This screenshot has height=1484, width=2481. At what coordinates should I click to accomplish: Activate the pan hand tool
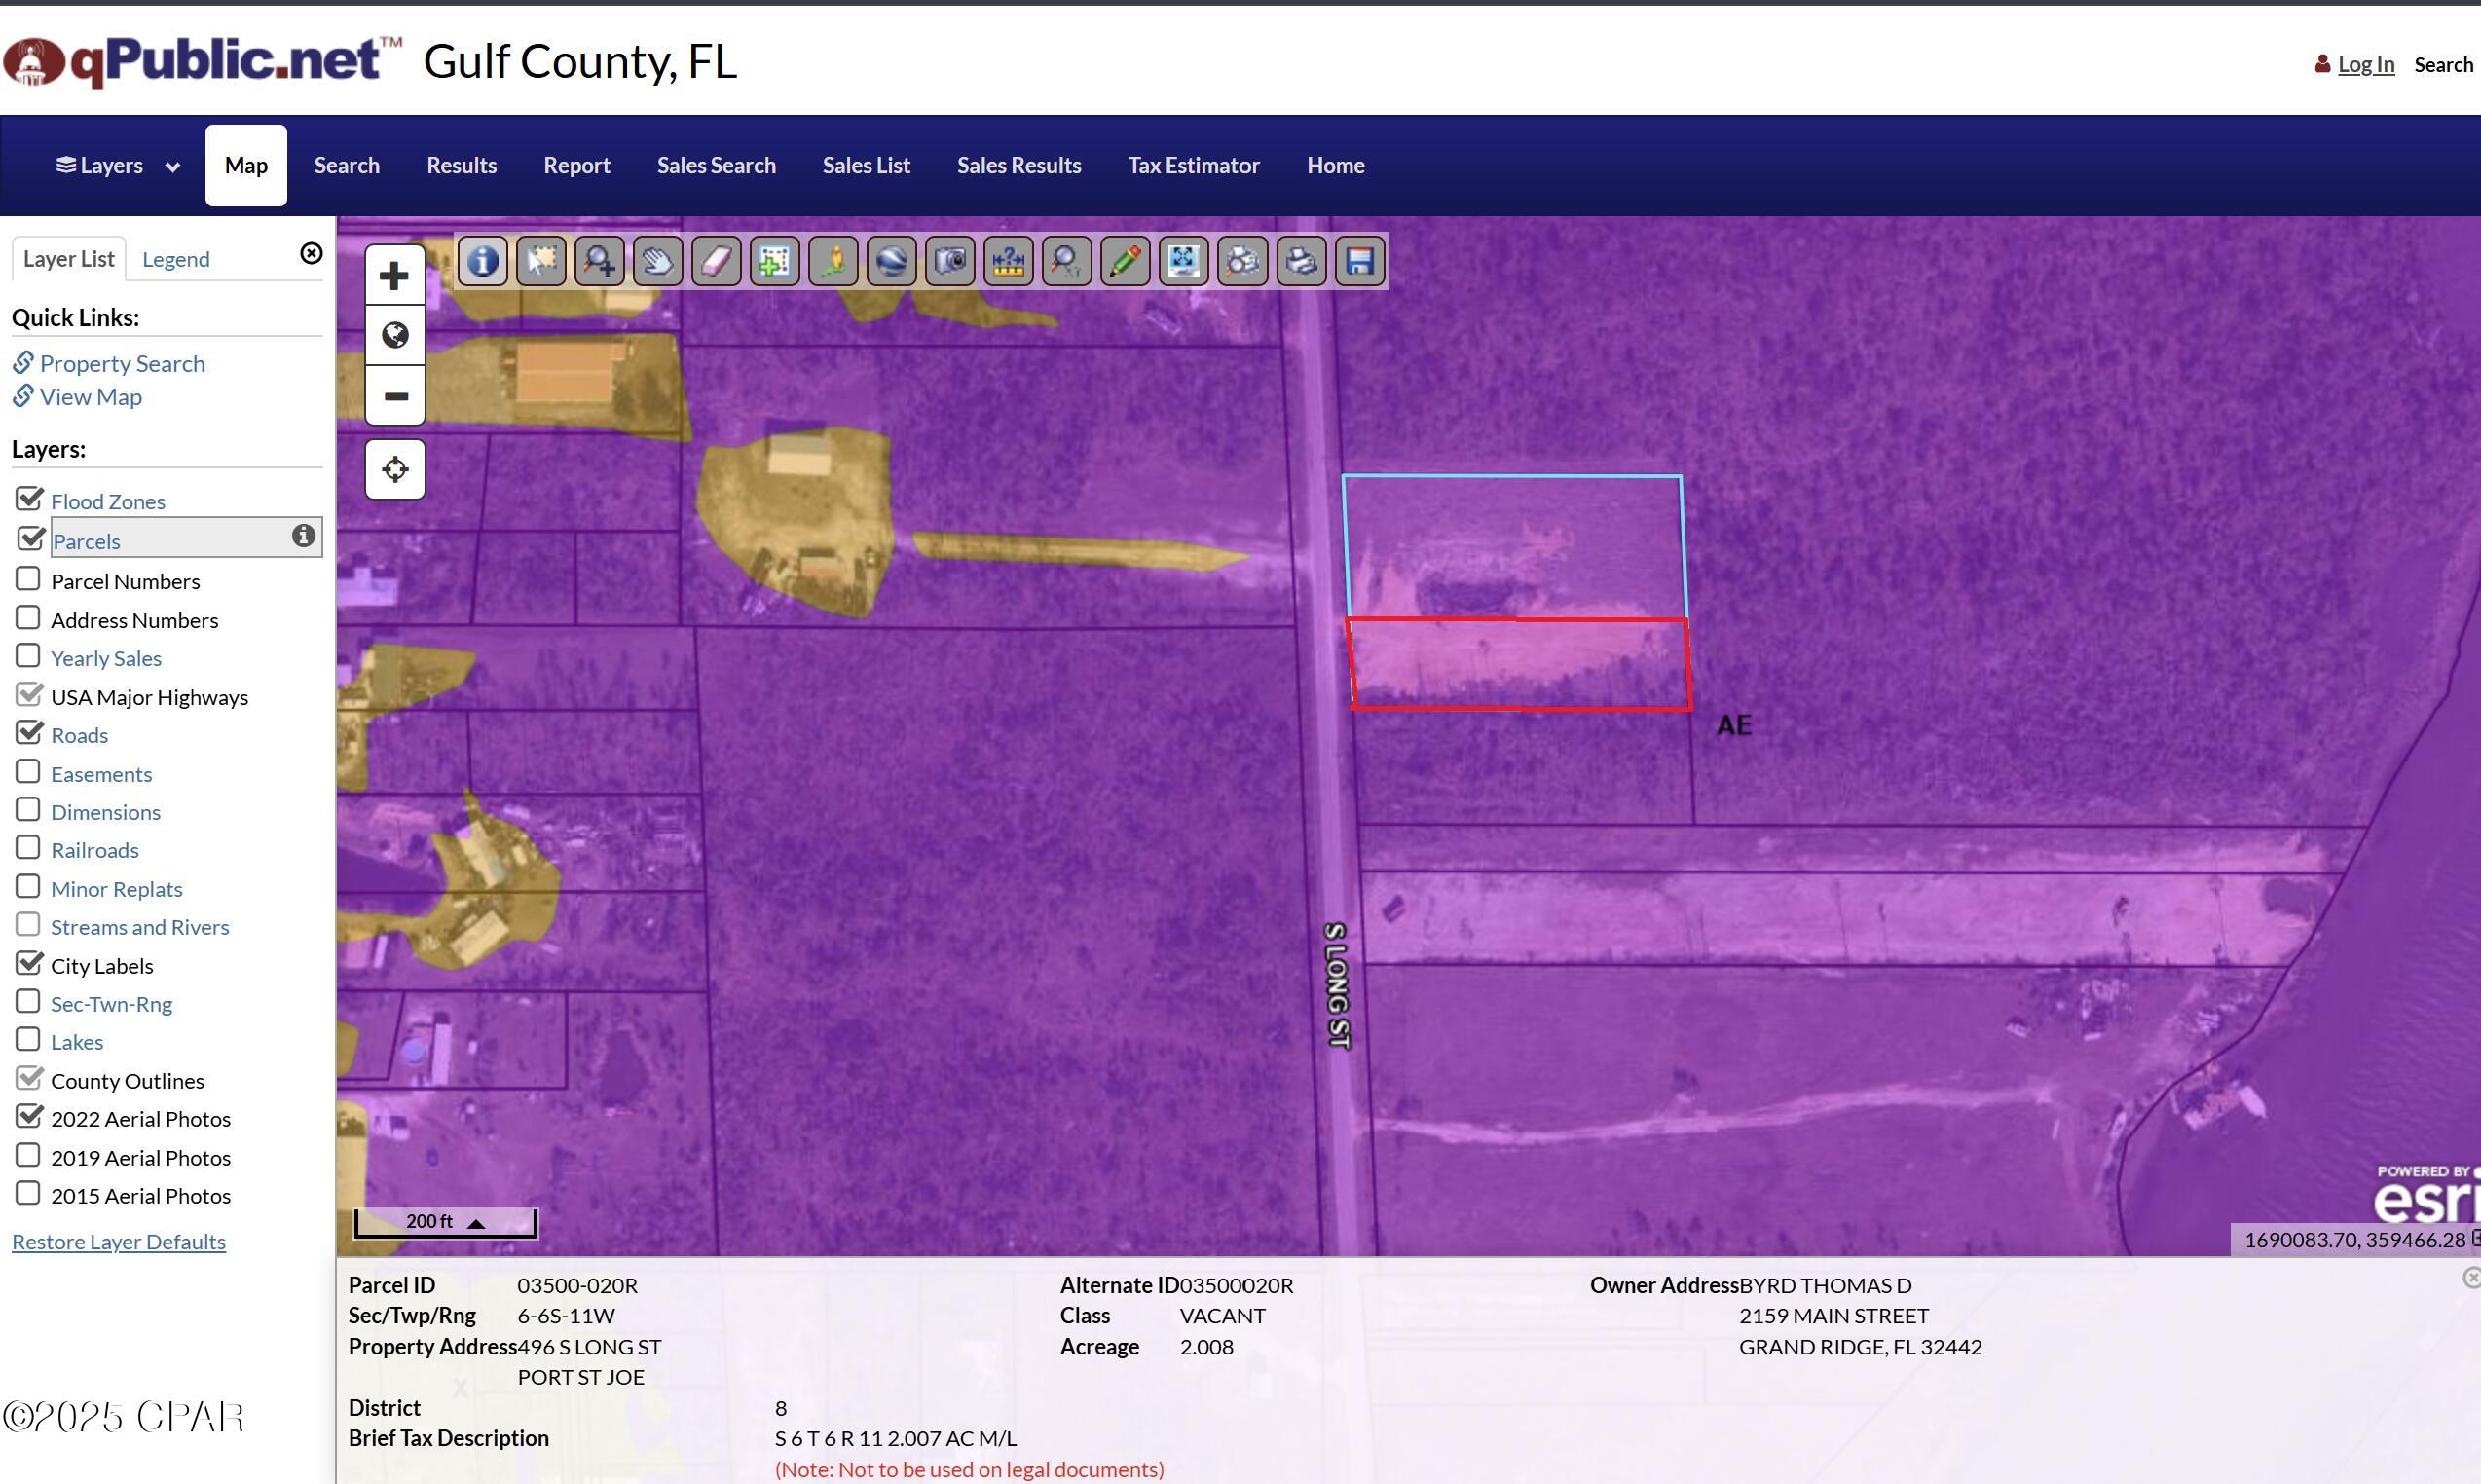point(658,262)
